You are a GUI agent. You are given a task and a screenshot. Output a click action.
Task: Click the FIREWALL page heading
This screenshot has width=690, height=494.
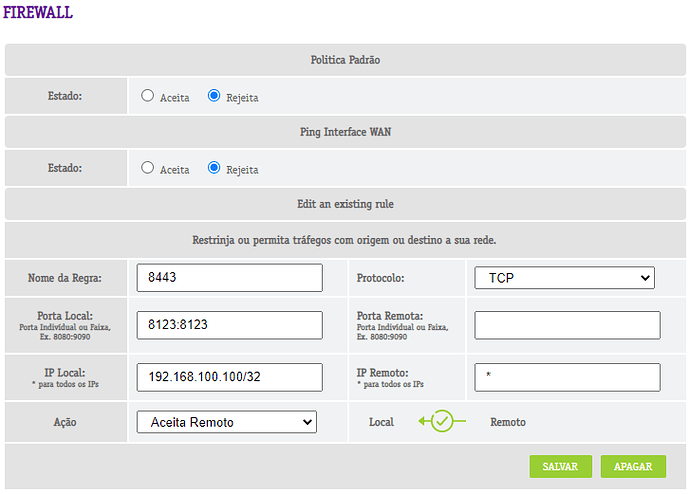tap(38, 12)
